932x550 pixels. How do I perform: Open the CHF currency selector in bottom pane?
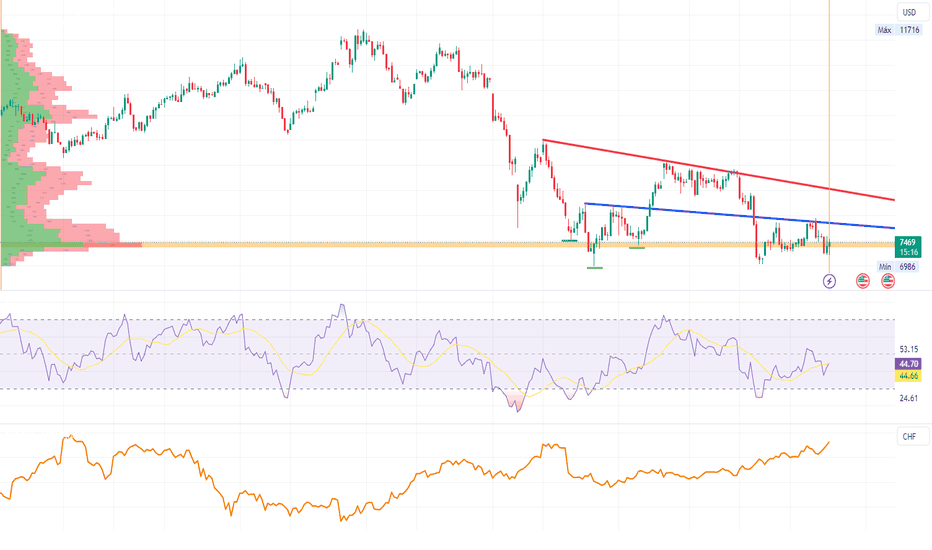pyautogui.click(x=909, y=437)
